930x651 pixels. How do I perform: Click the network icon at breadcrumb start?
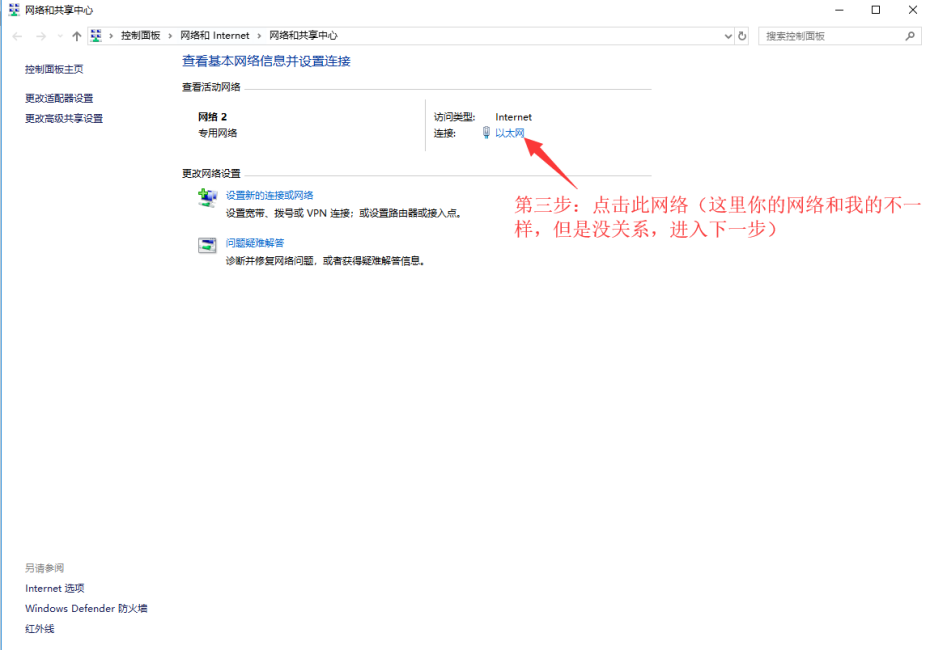point(96,35)
